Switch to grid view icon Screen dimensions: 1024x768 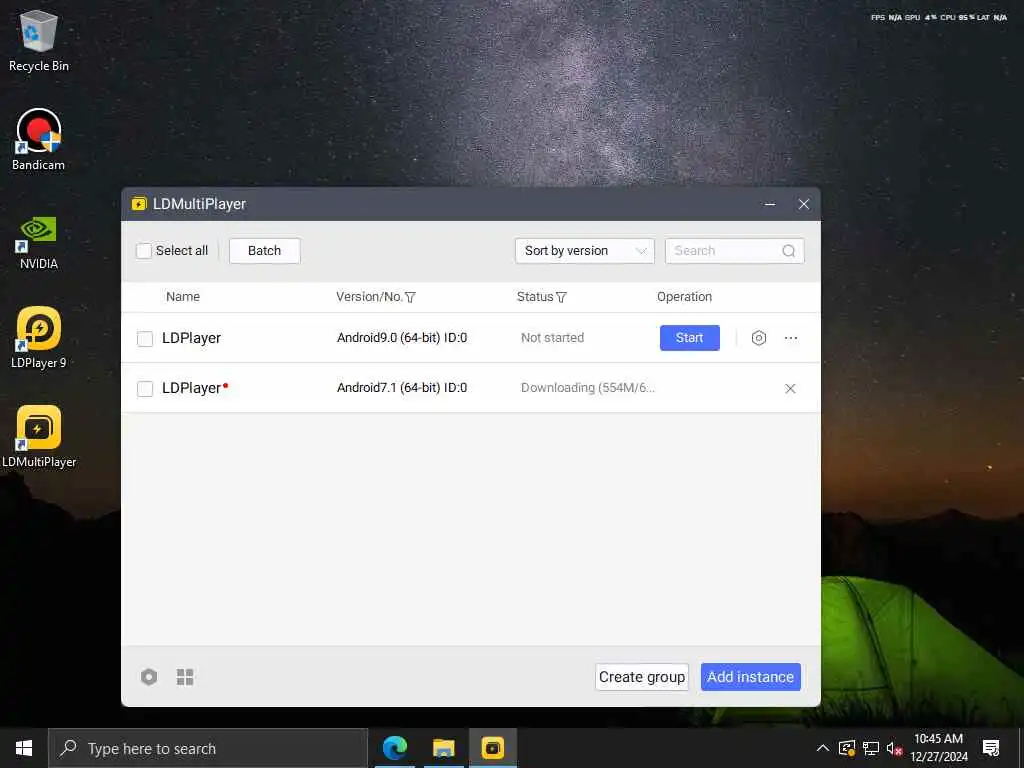pyautogui.click(x=185, y=677)
